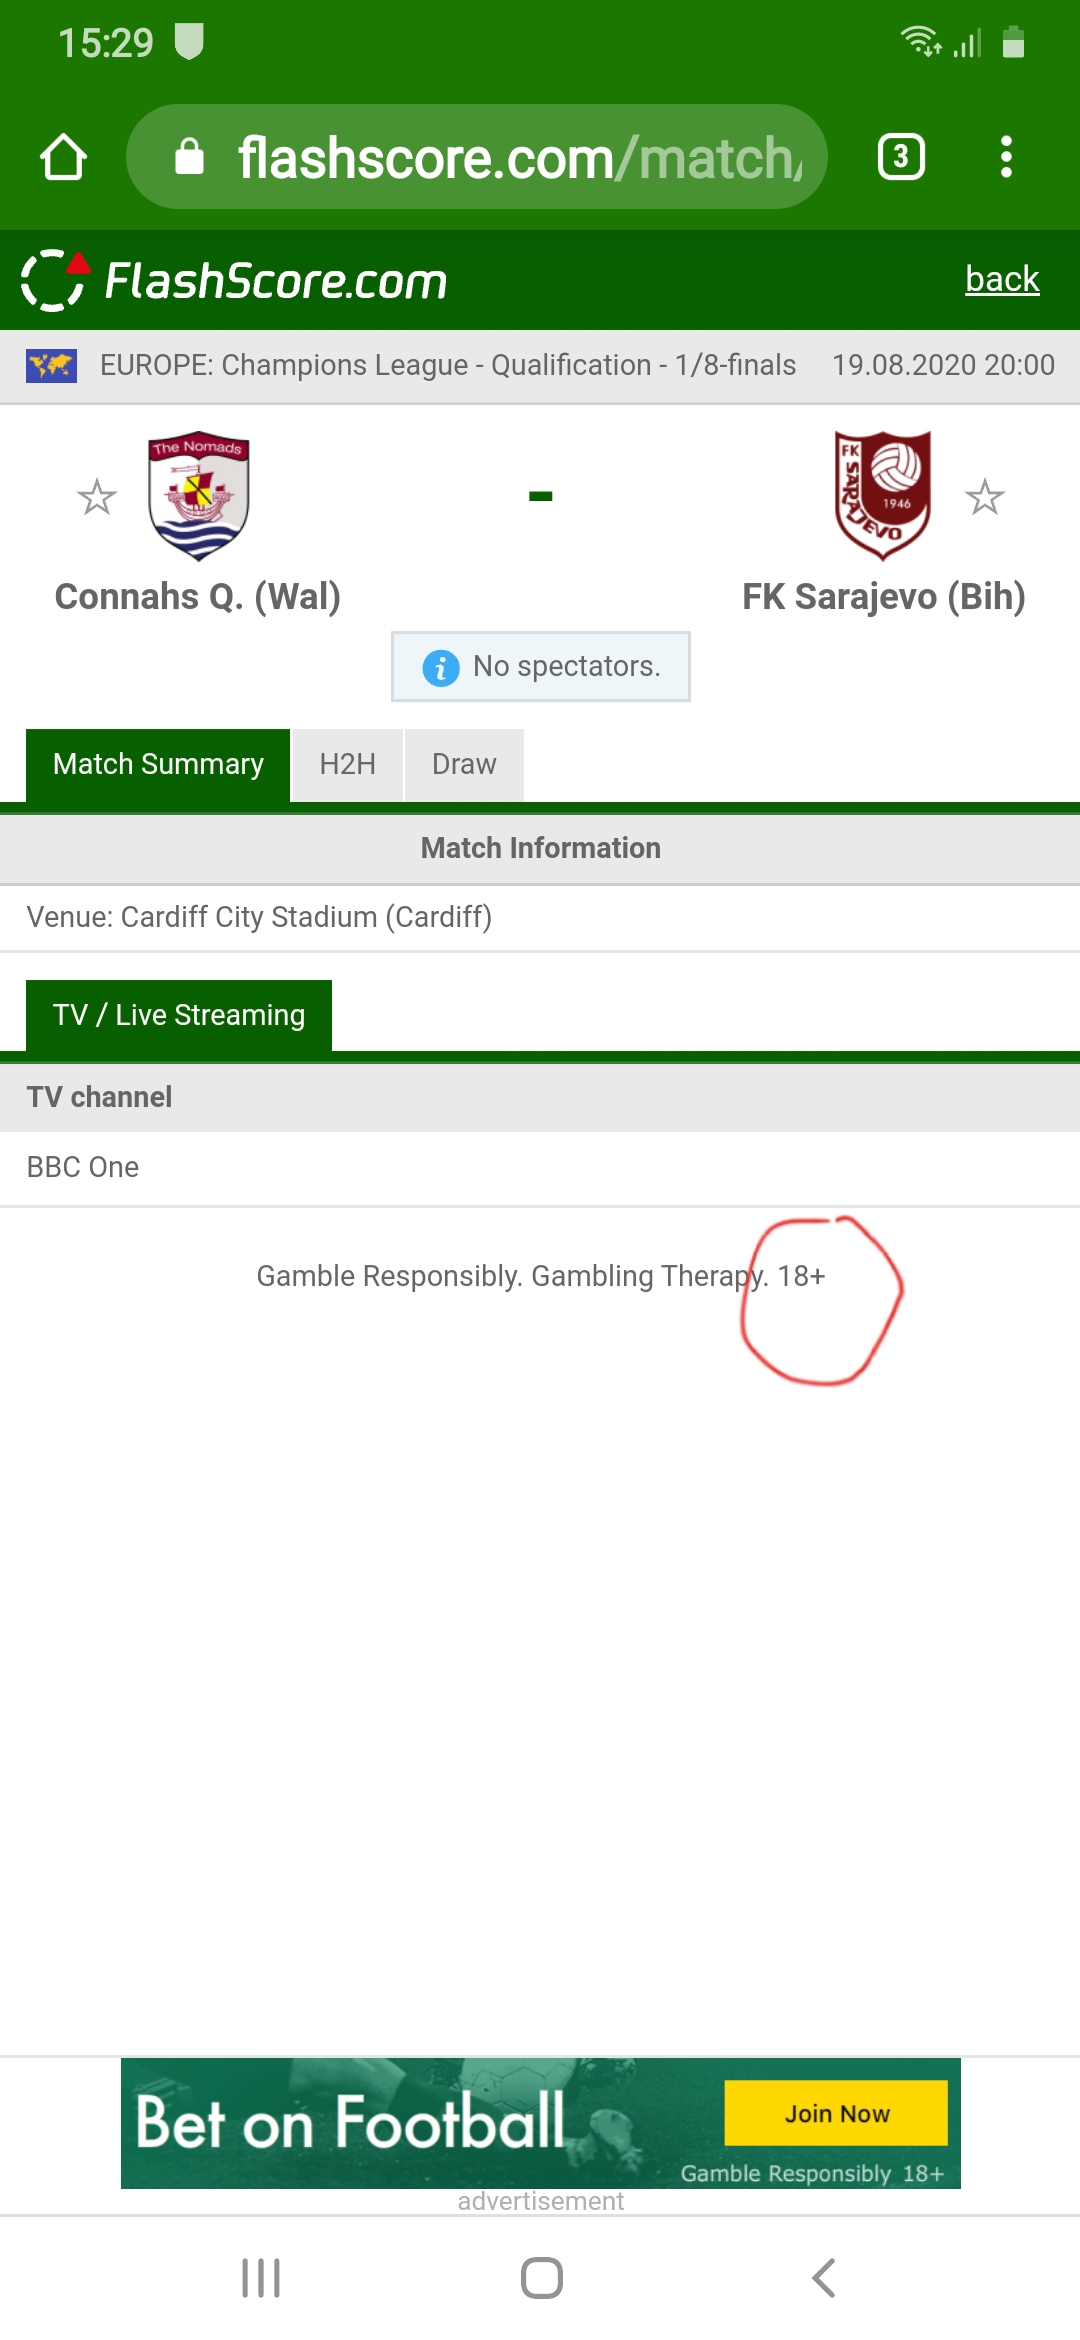Tap the Champions League Qualification league header
The height and width of the screenshot is (2340, 1080).
click(448, 365)
